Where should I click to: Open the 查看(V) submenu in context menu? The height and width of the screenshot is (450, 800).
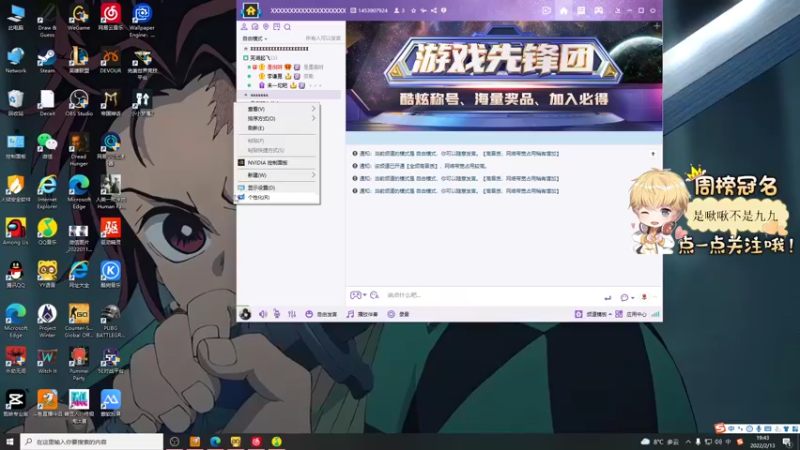[278, 109]
